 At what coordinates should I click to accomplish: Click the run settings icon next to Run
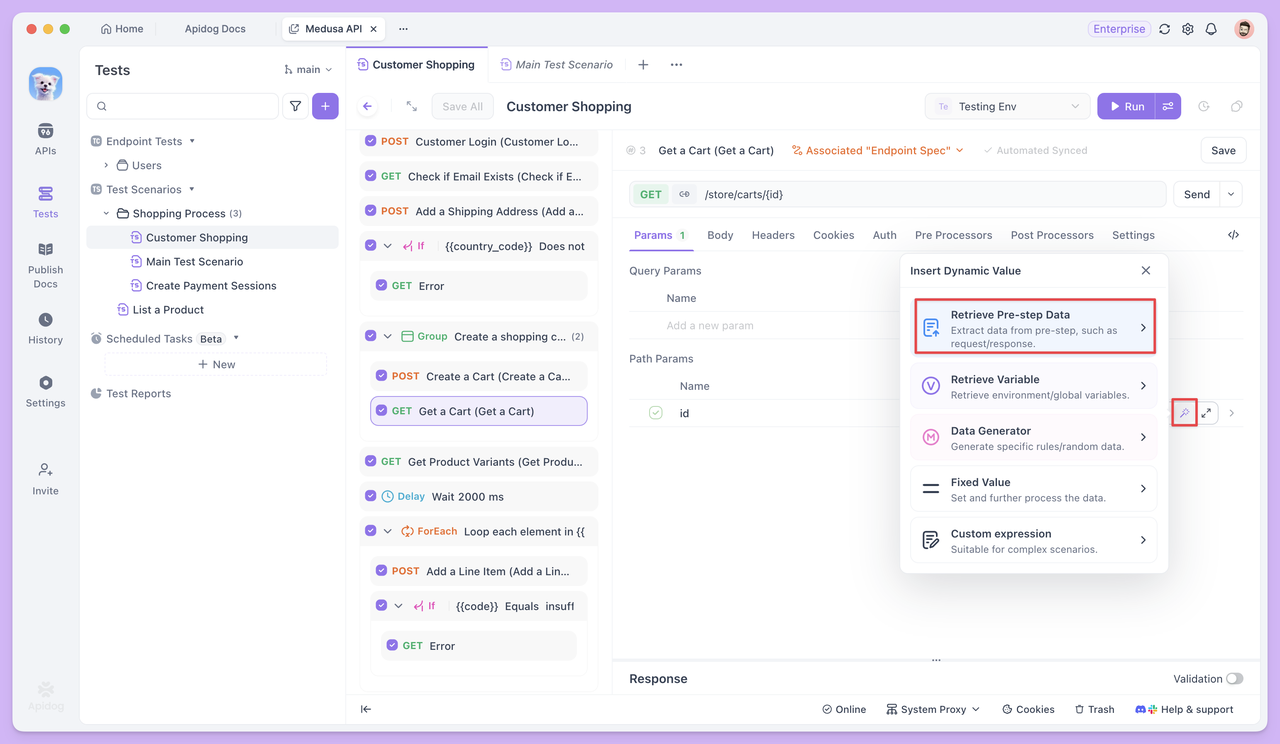1168,106
